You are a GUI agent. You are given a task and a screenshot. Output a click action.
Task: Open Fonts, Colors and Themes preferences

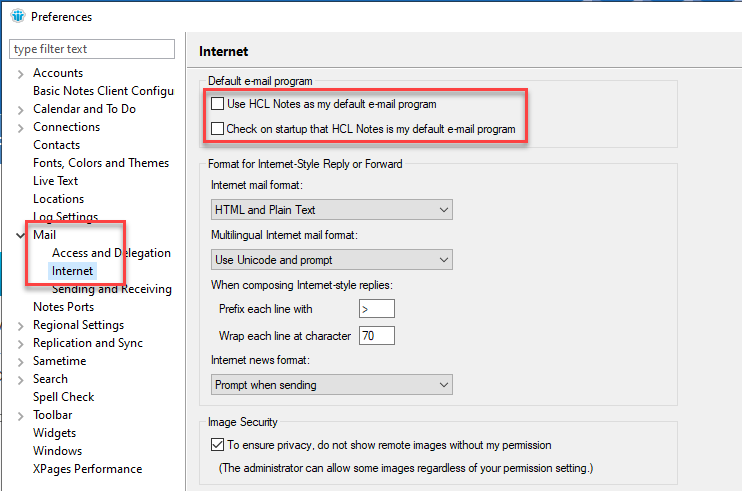click(101, 163)
